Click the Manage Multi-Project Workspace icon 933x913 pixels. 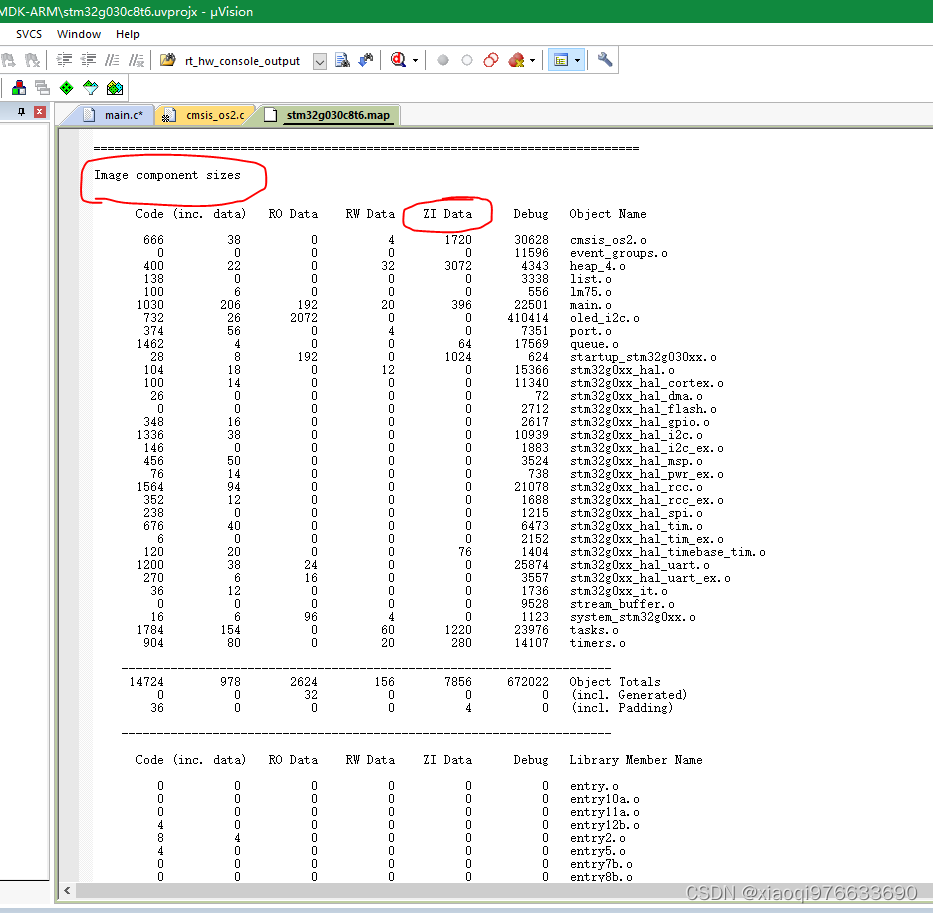click(x=42, y=88)
